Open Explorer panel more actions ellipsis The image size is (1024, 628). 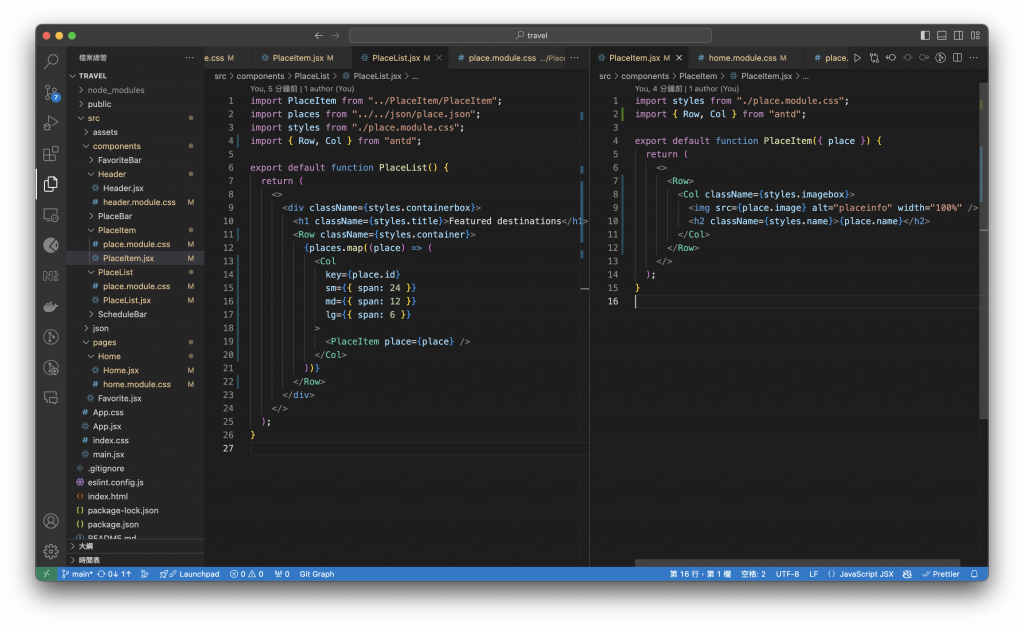[189, 58]
